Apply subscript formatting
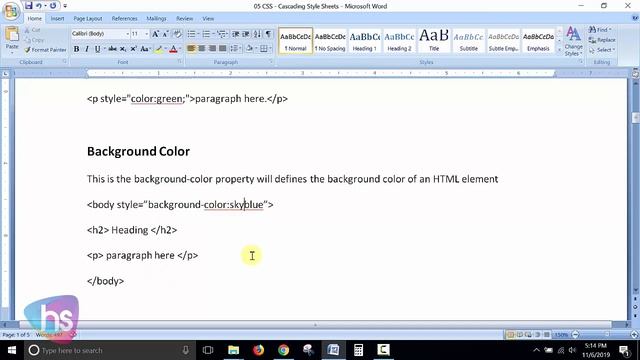Viewport: 640px width, 360px height. point(123,49)
